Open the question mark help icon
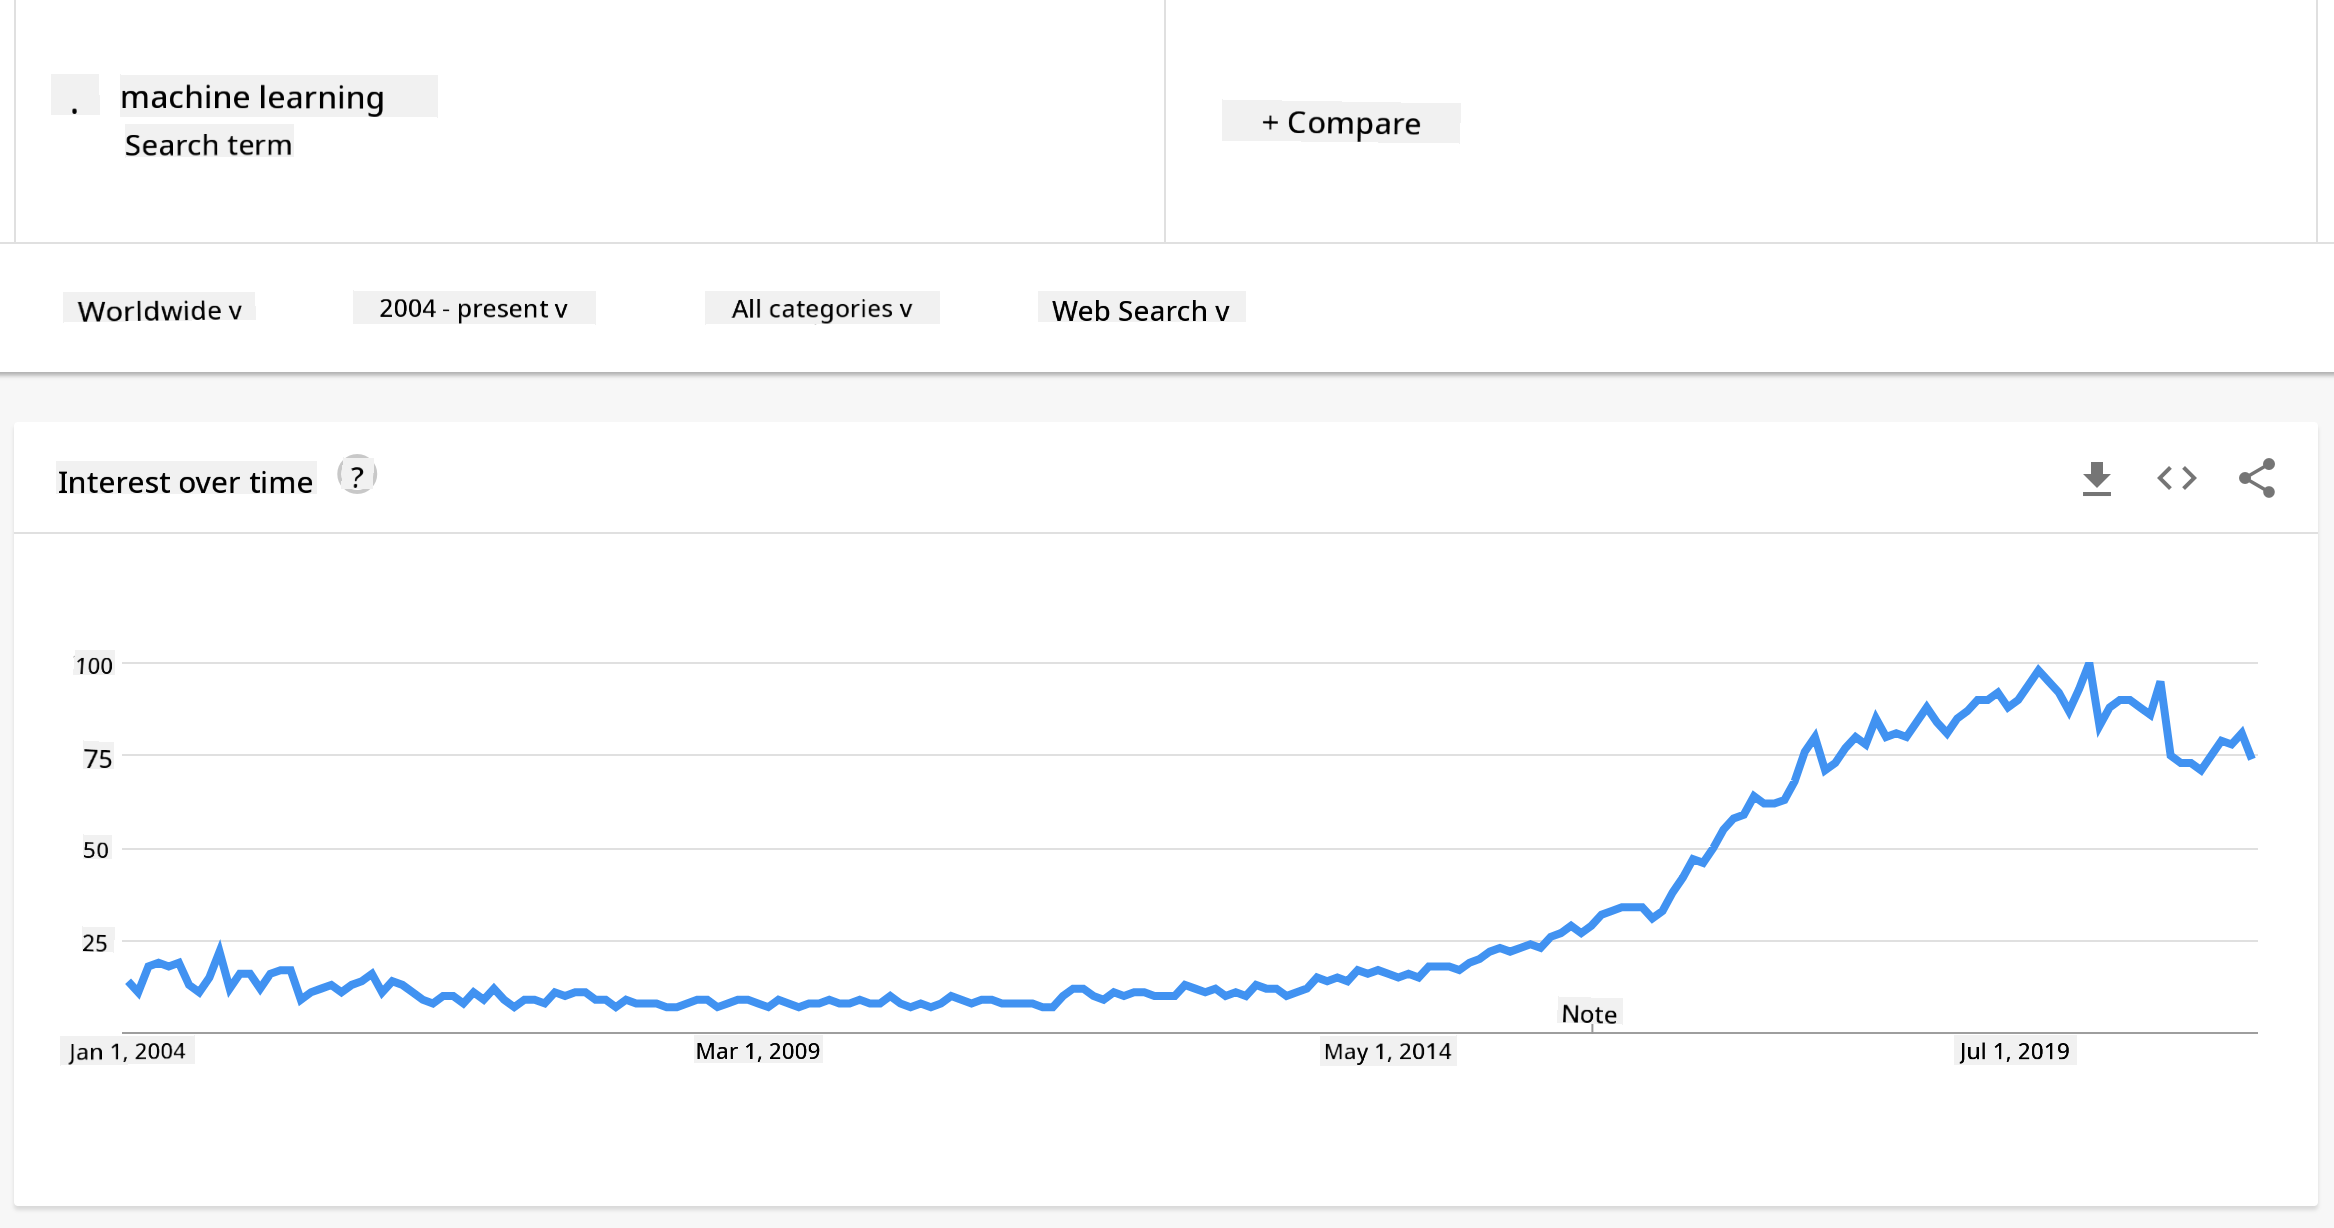 click(x=357, y=476)
